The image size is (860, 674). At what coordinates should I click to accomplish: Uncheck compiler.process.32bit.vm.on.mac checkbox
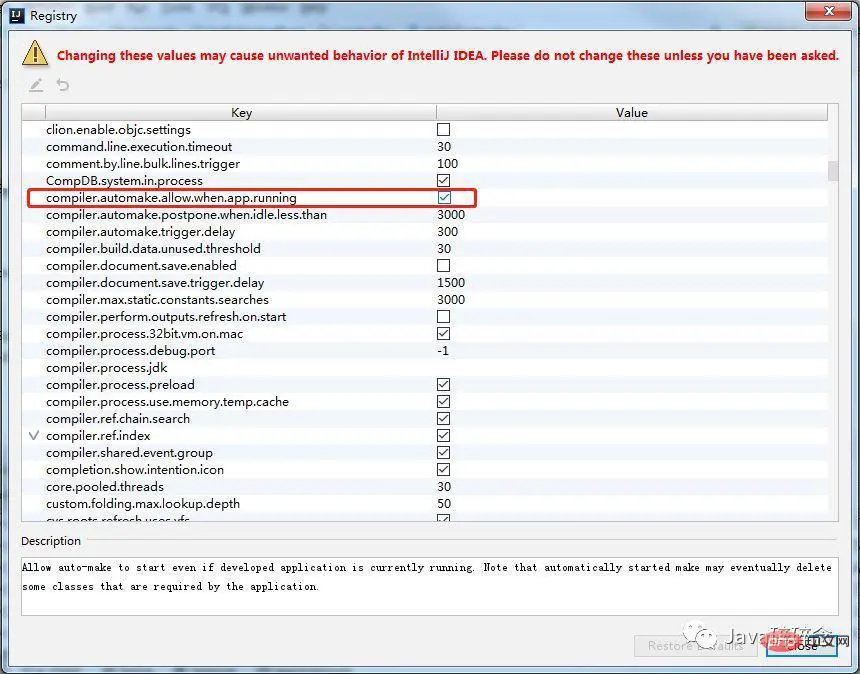click(x=443, y=333)
